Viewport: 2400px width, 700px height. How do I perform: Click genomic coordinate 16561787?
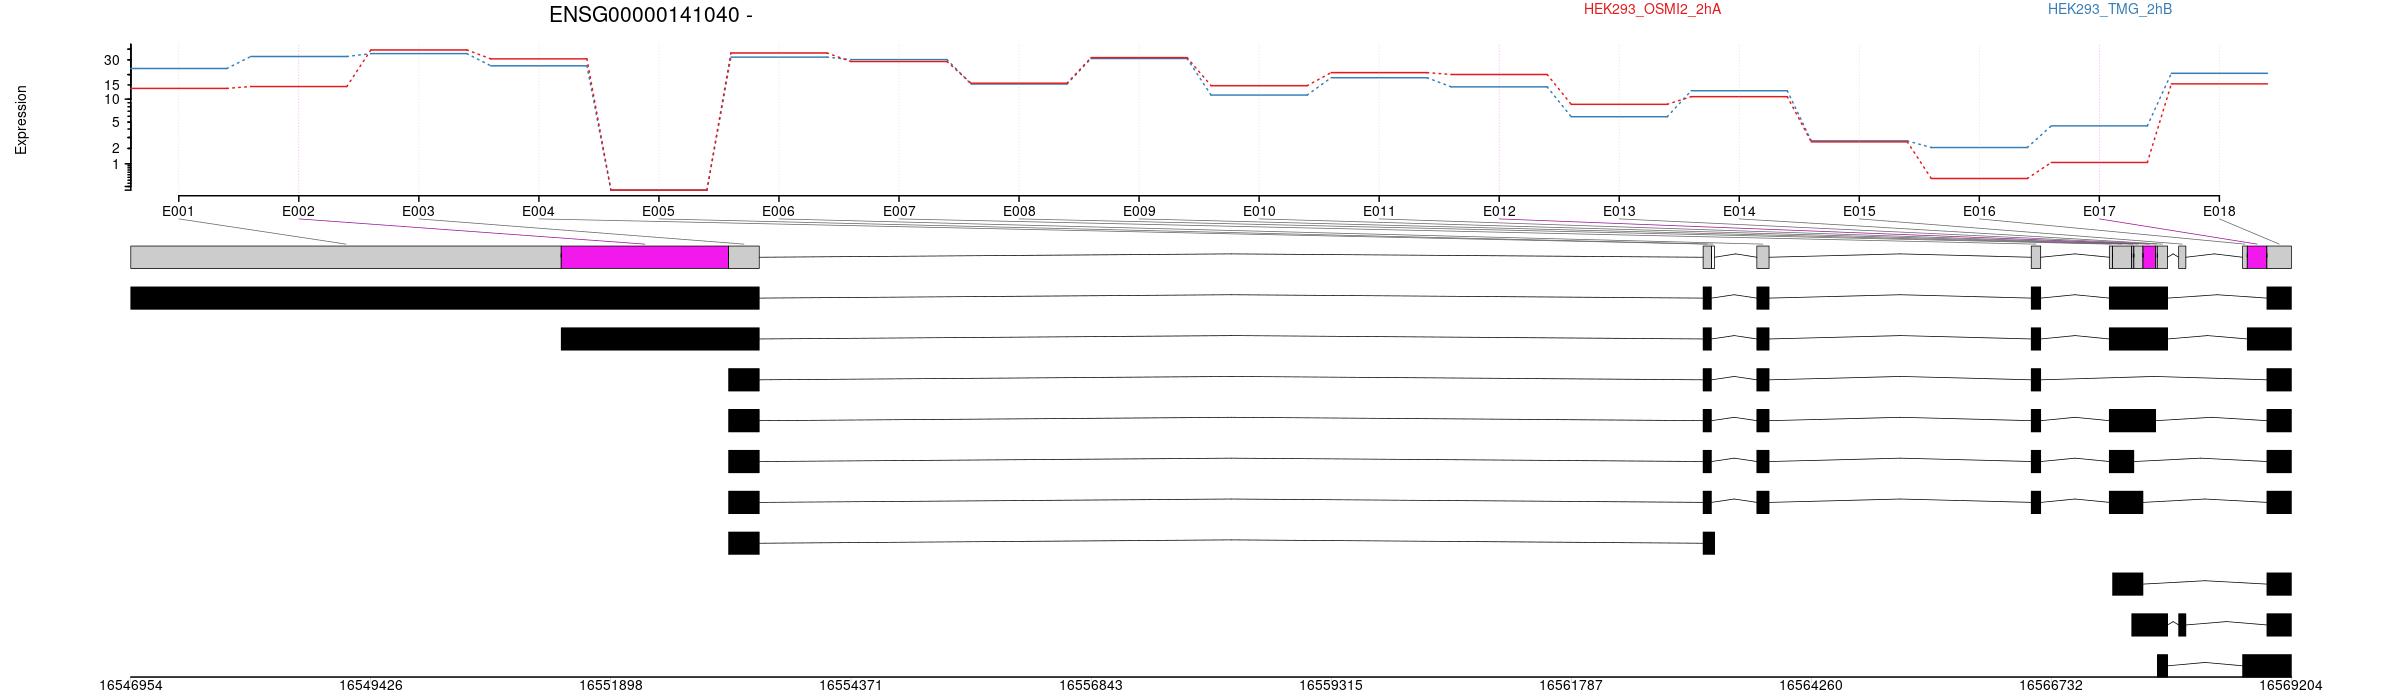1571,685
